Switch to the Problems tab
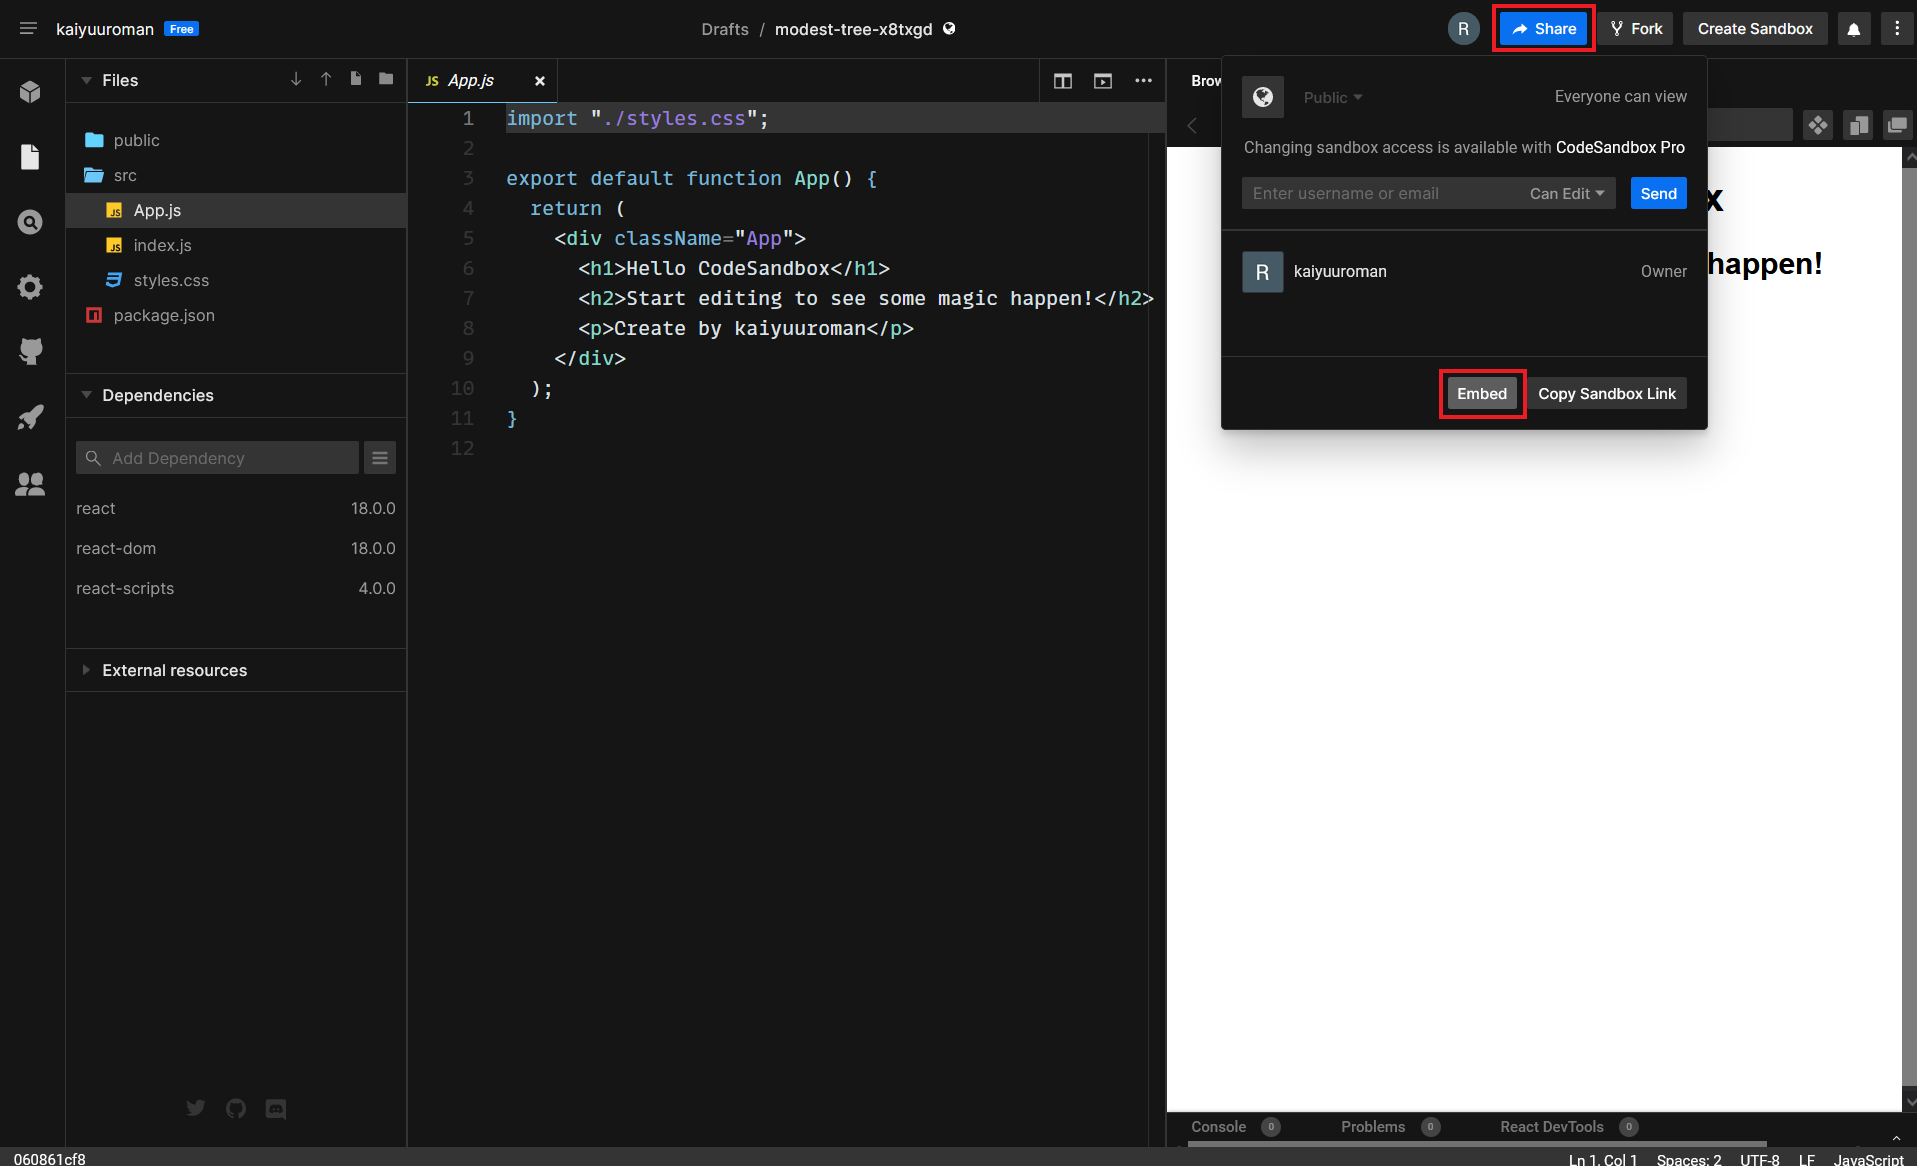The width and height of the screenshot is (1917, 1166). pos(1372,1127)
